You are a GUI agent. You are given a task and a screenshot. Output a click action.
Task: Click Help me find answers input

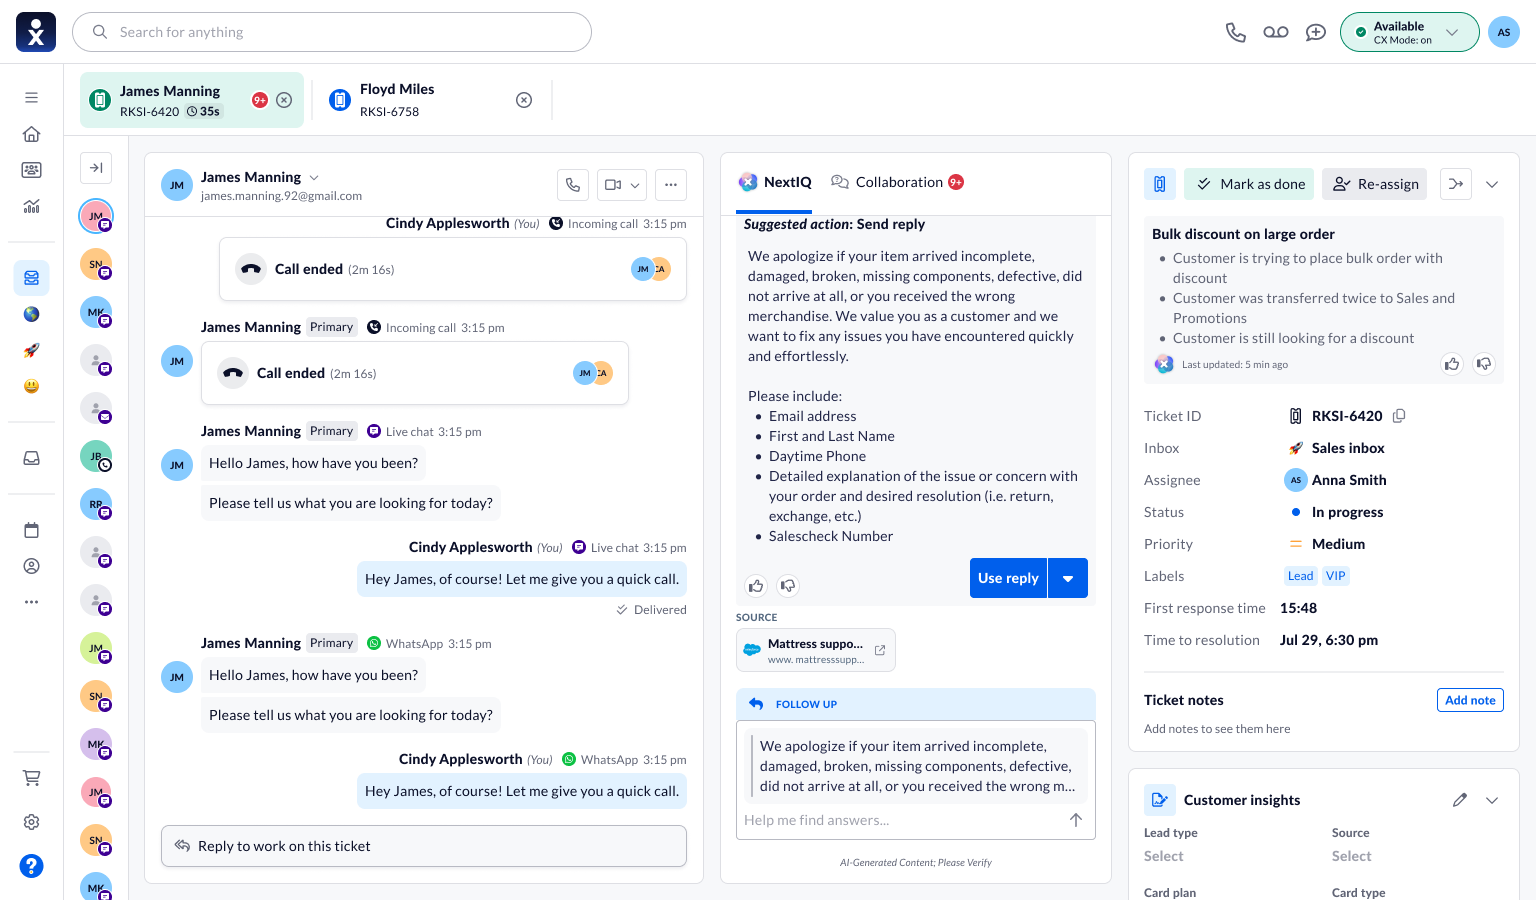[900, 820]
